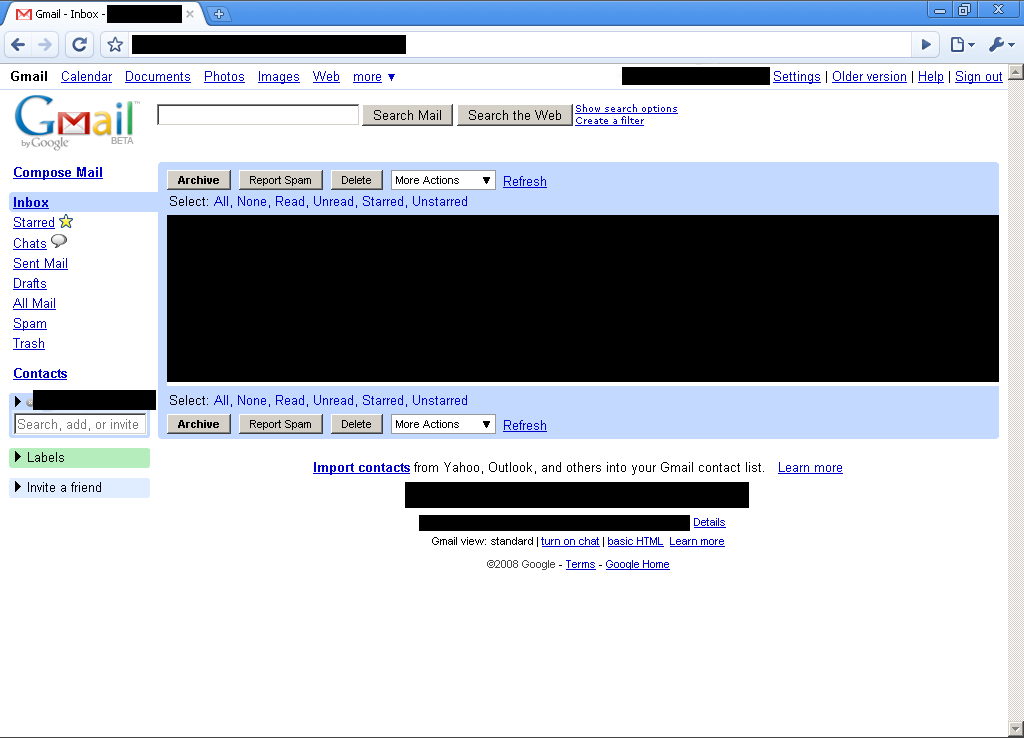Open the top More Actions dropdown
This screenshot has width=1024, height=738.
click(x=443, y=180)
